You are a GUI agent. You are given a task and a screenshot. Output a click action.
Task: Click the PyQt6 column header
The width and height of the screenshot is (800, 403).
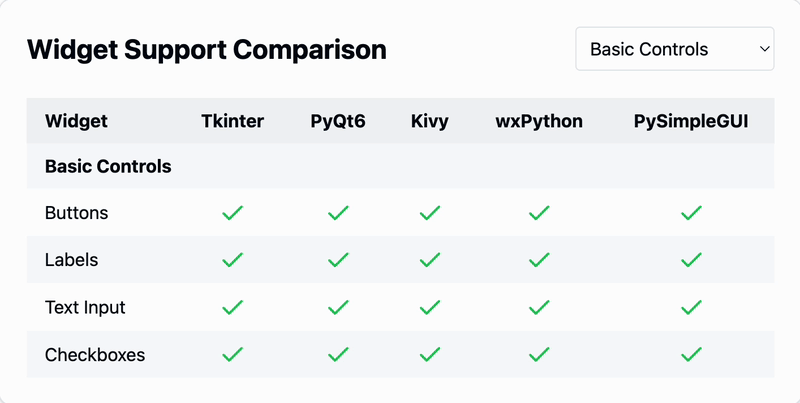click(338, 122)
